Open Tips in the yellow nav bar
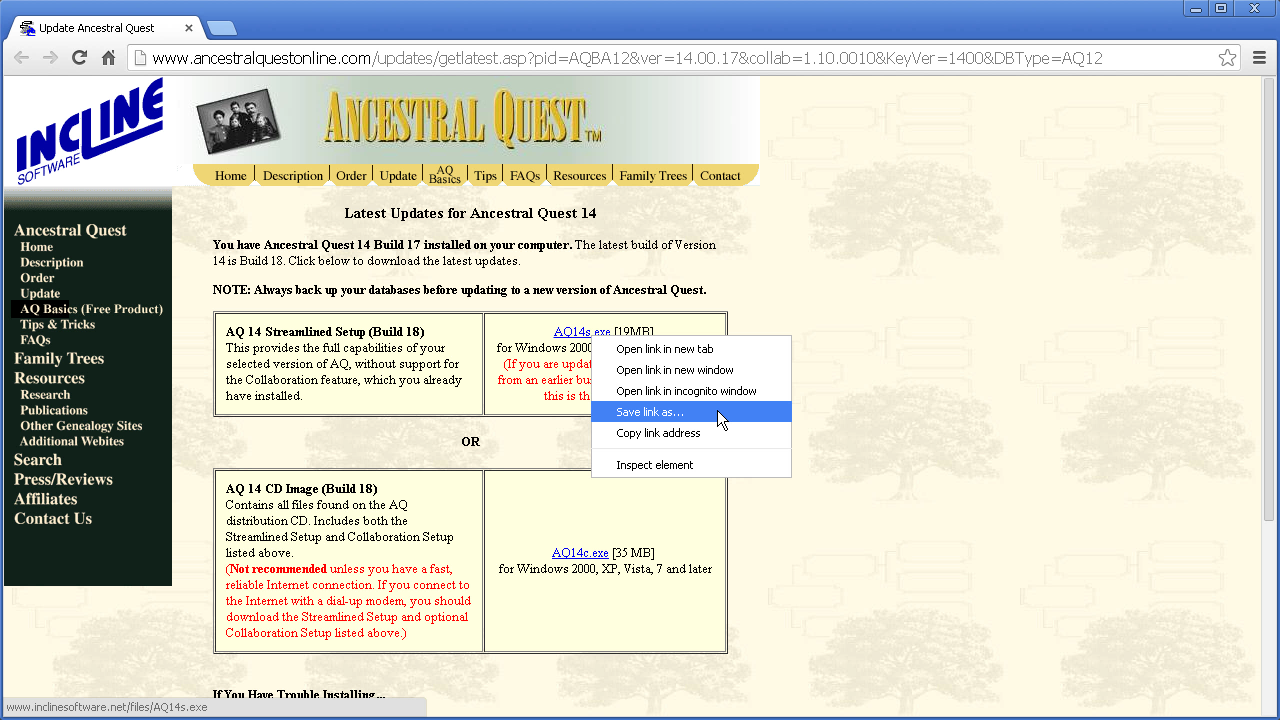 (x=485, y=176)
